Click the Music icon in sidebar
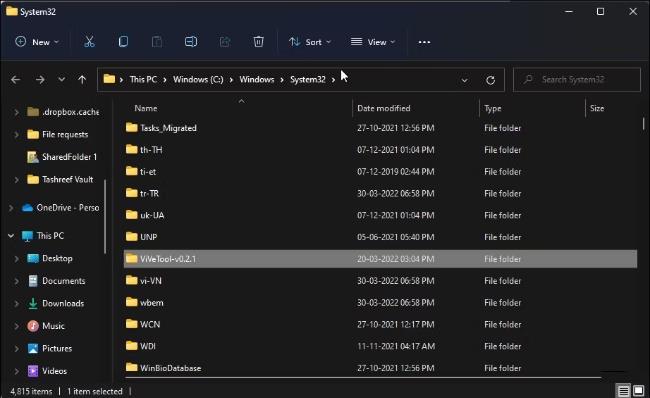The height and width of the screenshot is (398, 650). click(33, 326)
